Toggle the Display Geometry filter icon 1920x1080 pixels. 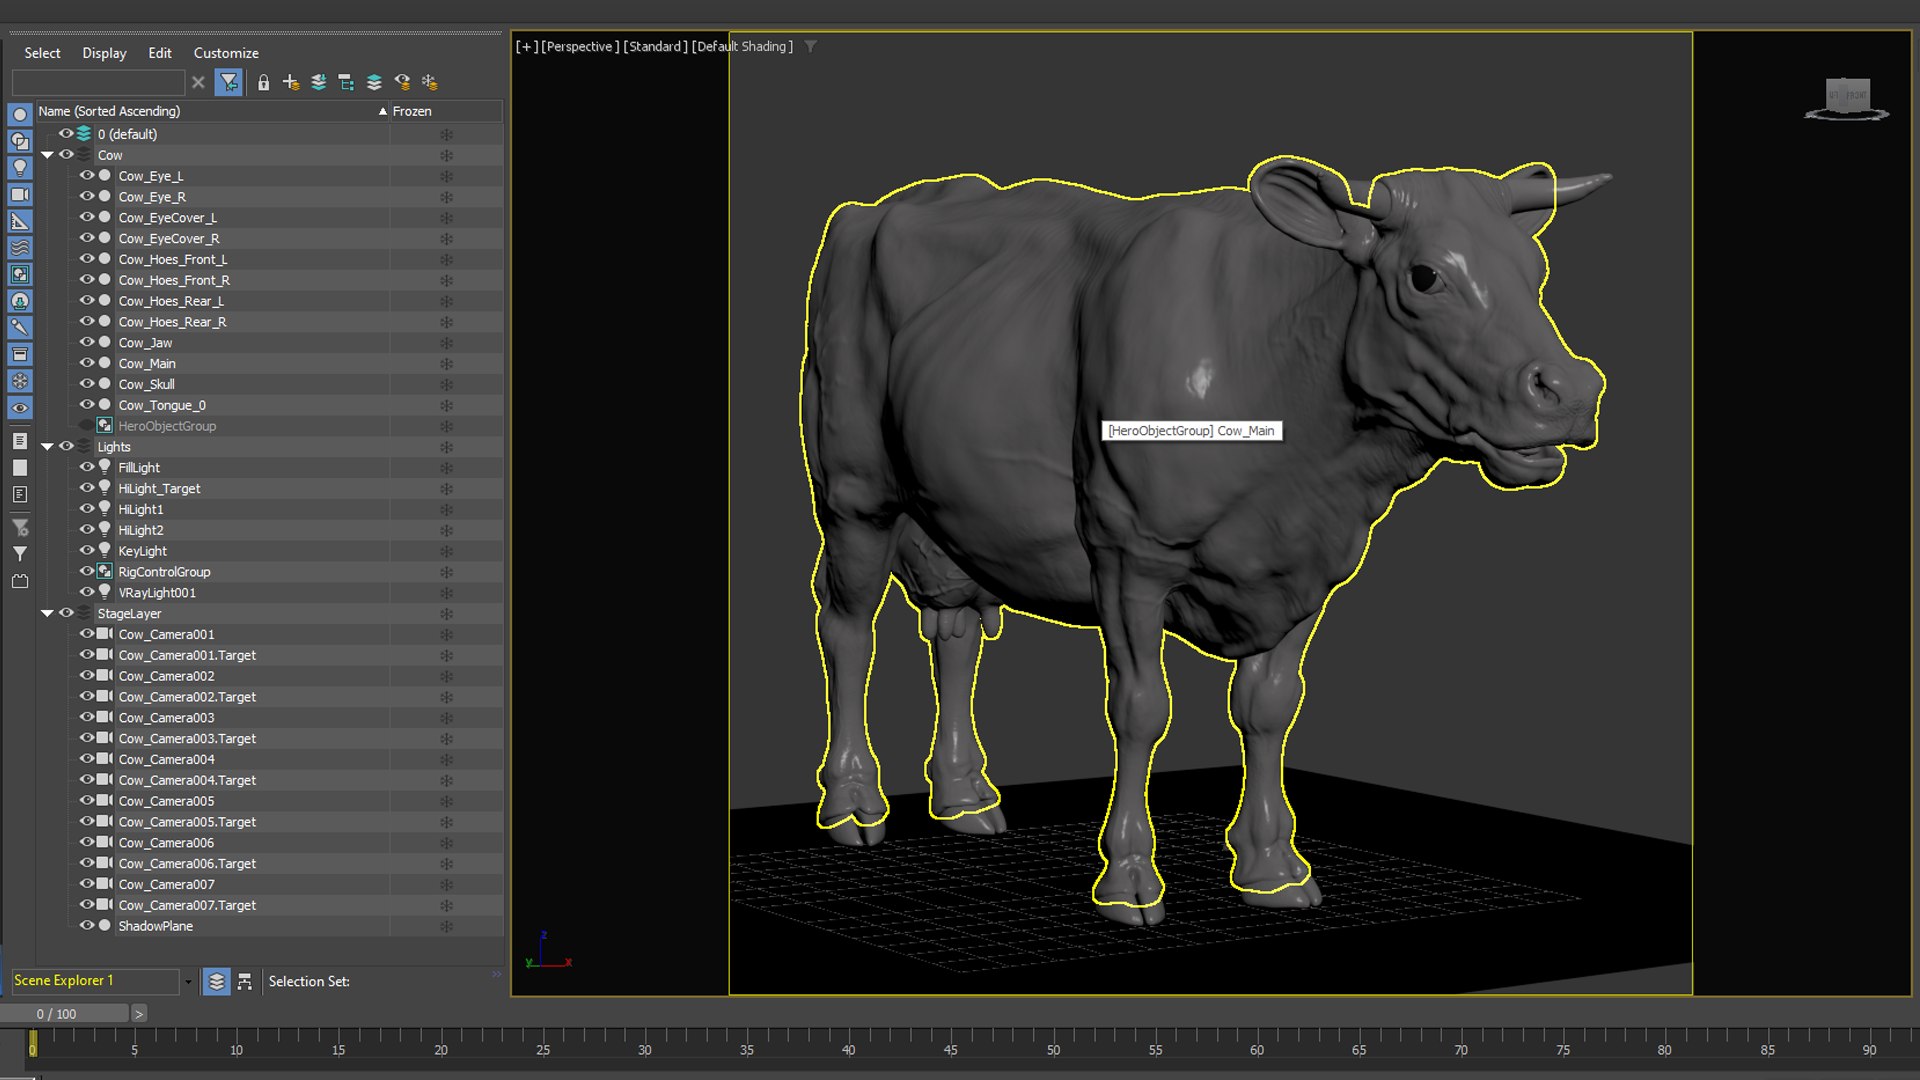pos(19,114)
